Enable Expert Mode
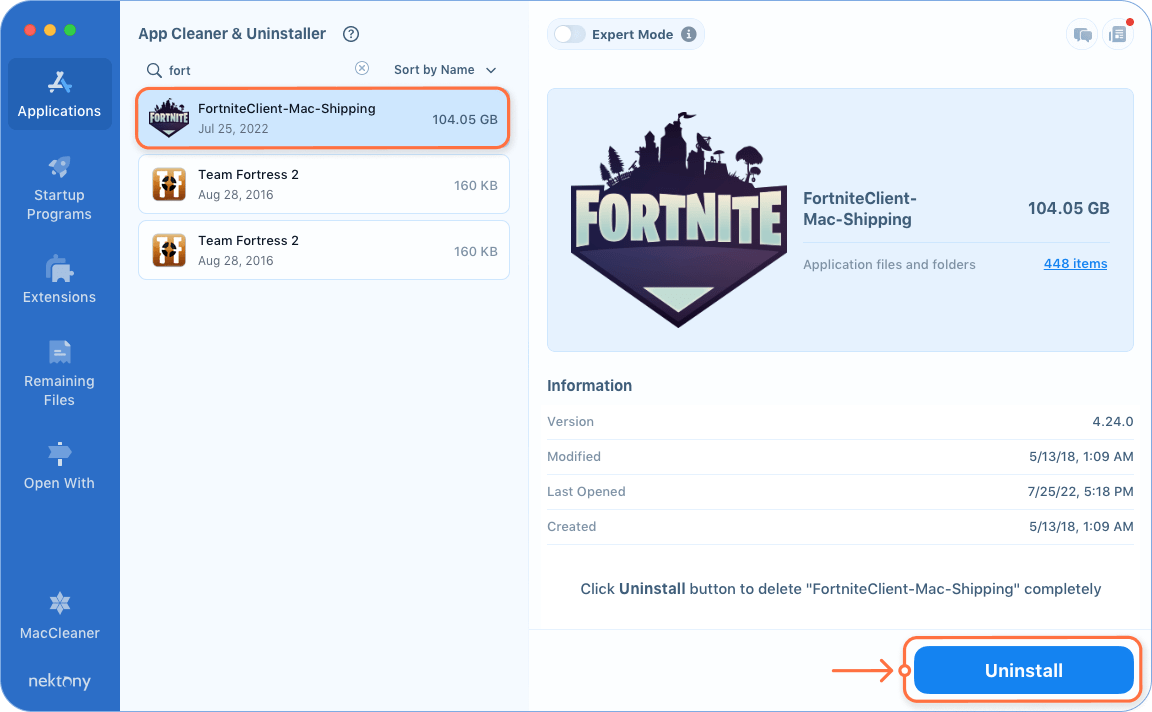 (x=570, y=33)
